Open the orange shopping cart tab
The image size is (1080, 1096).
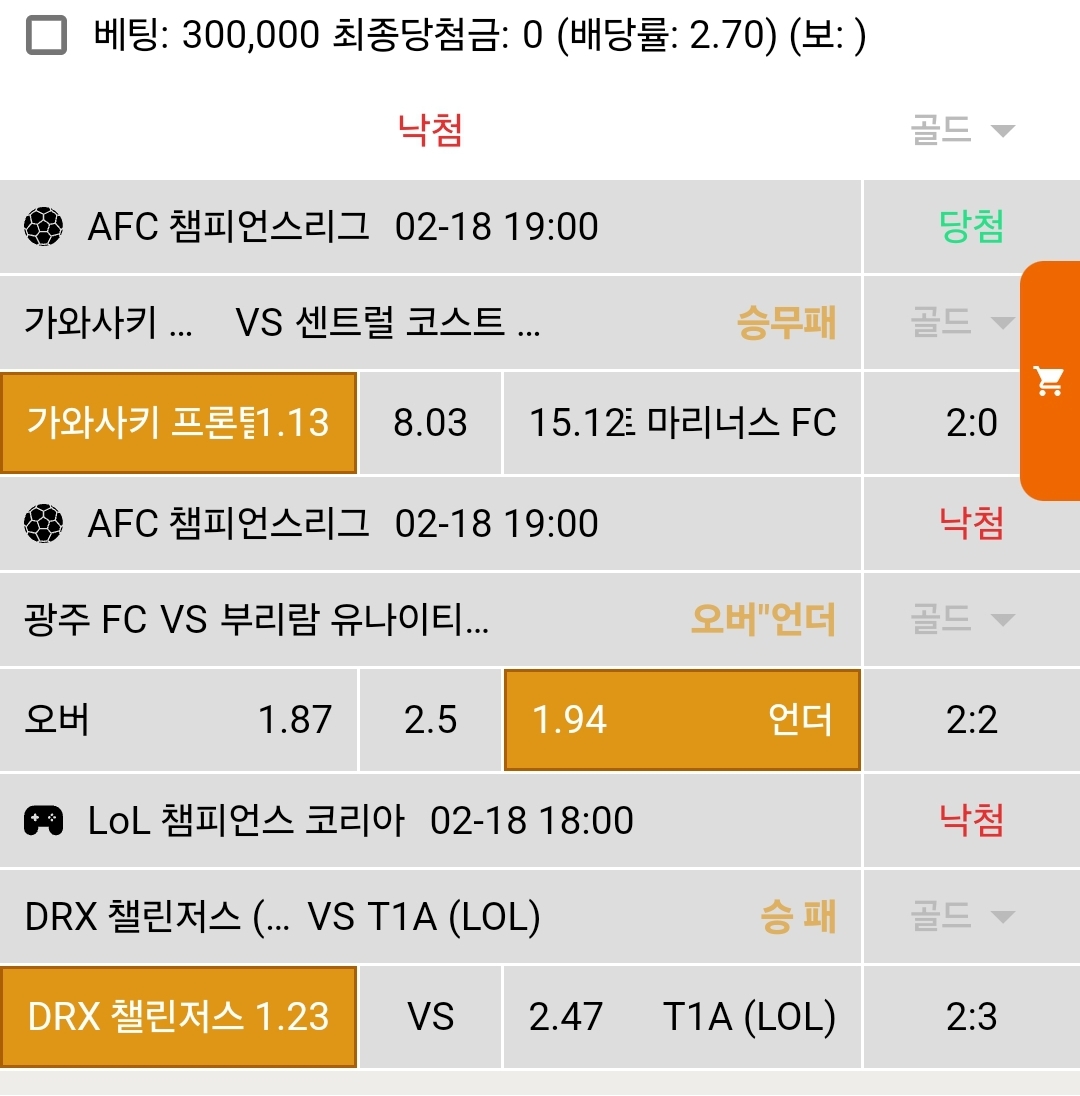click(1049, 381)
